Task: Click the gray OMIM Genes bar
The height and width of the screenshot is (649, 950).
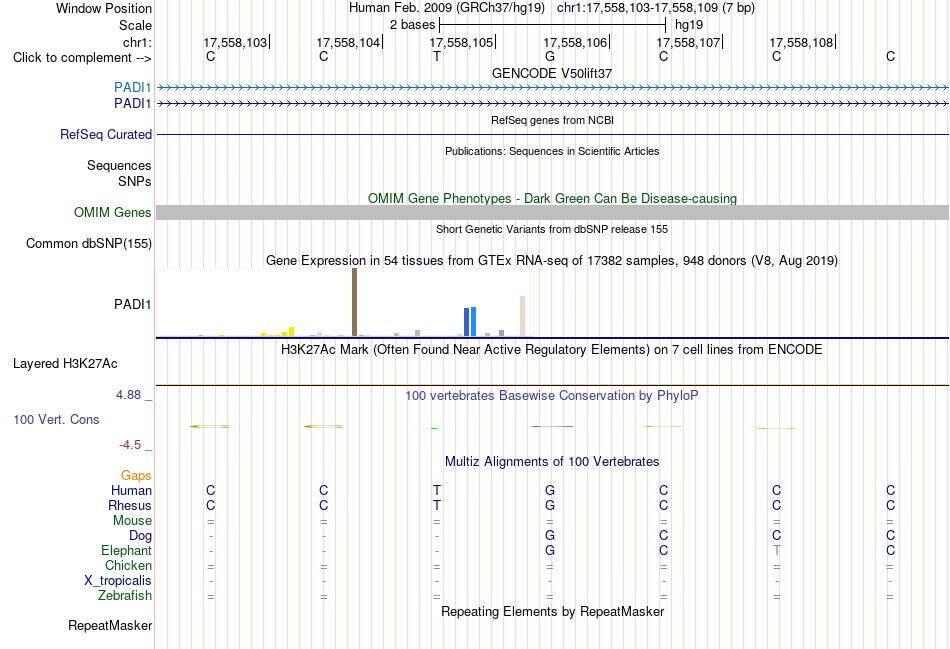Action: tap(552, 213)
